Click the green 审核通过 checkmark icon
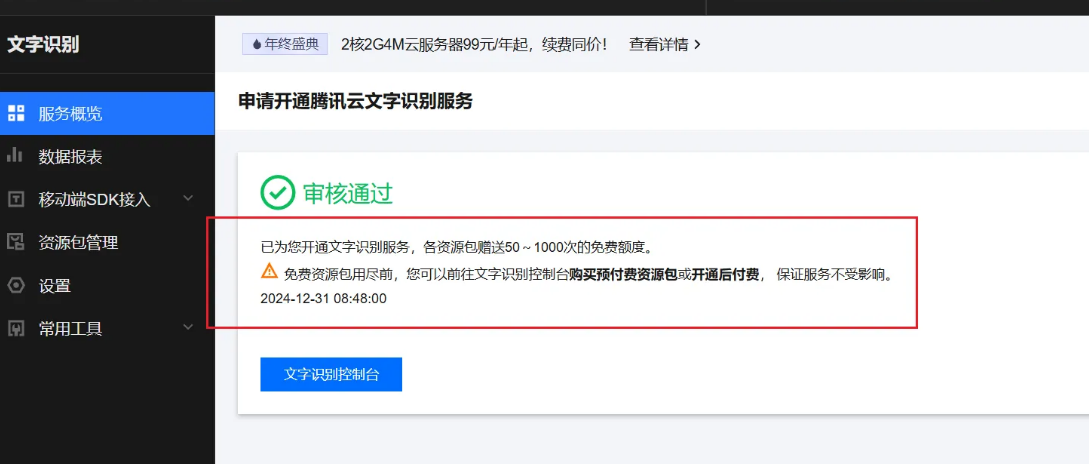The image size is (1089, 464). click(x=278, y=192)
